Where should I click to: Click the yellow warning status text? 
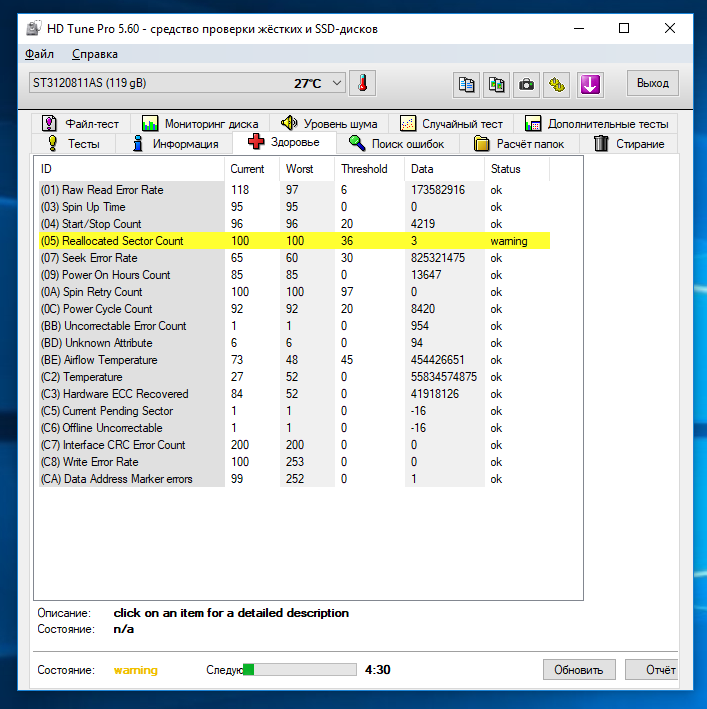136,670
